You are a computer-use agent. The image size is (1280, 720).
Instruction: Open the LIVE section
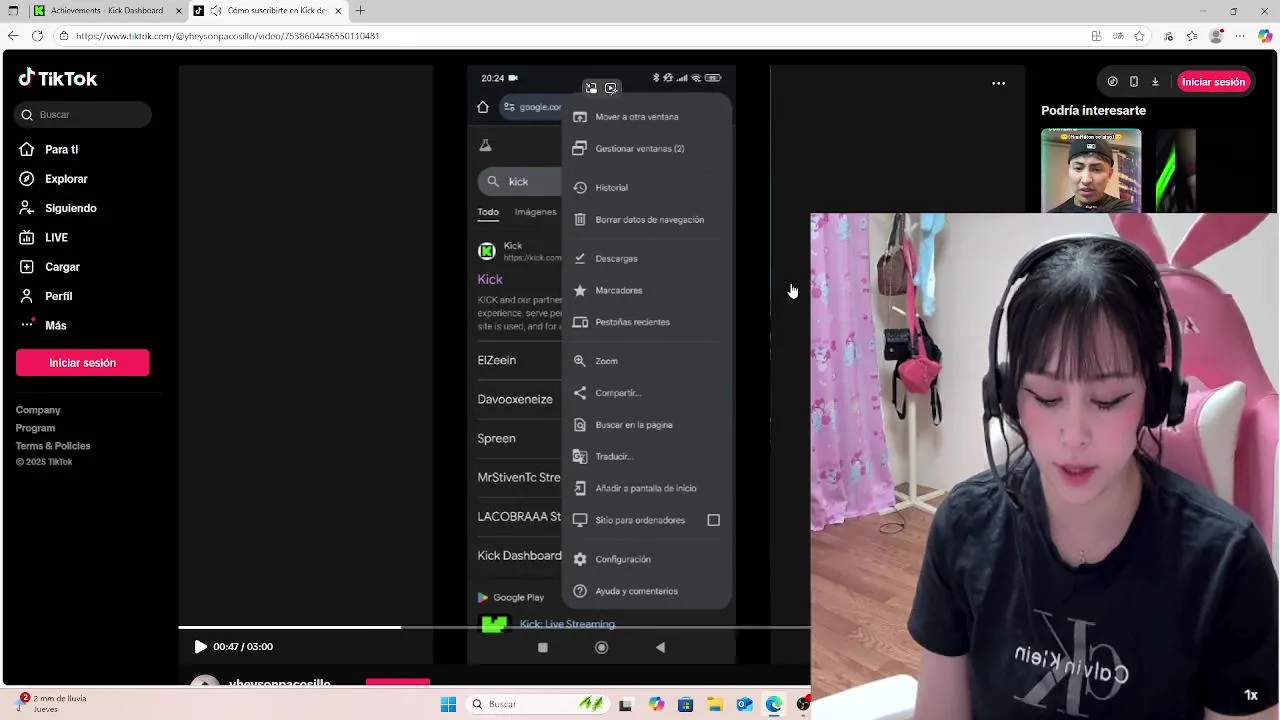tap(43, 237)
